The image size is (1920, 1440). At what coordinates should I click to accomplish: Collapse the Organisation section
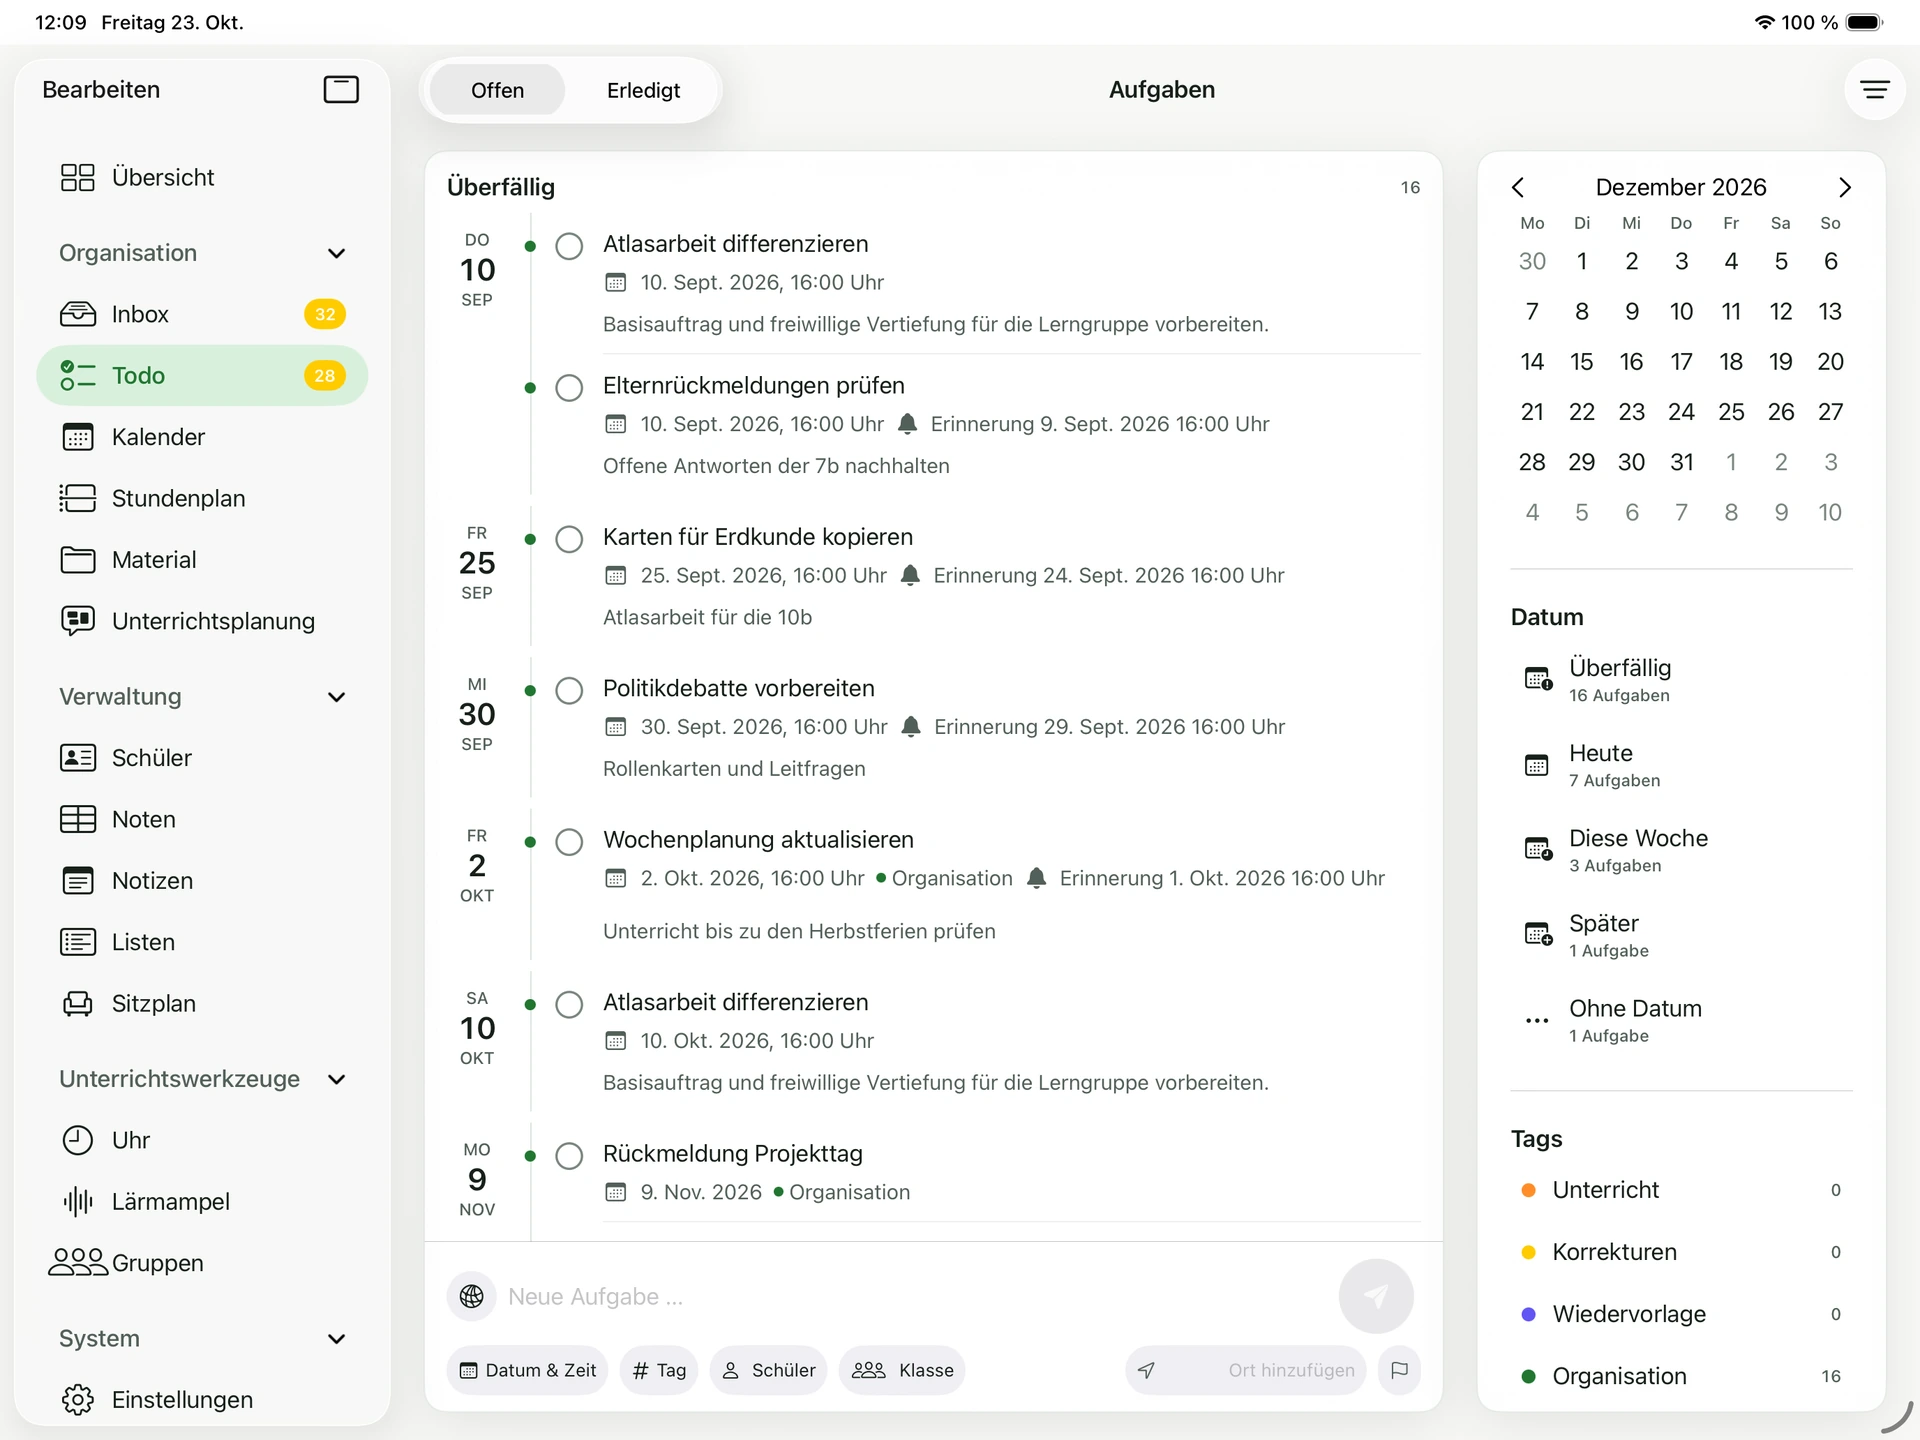click(337, 253)
